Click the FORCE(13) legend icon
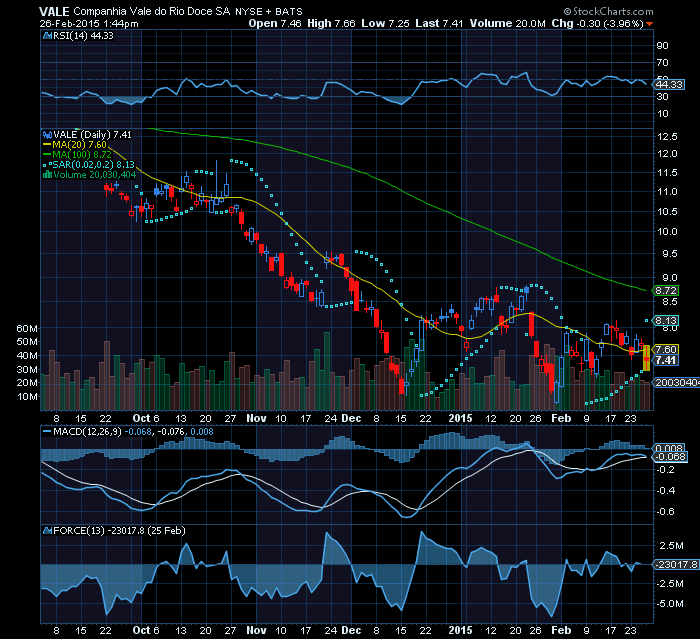Screen dimensions: 700x639 pyautogui.click(x=47, y=531)
